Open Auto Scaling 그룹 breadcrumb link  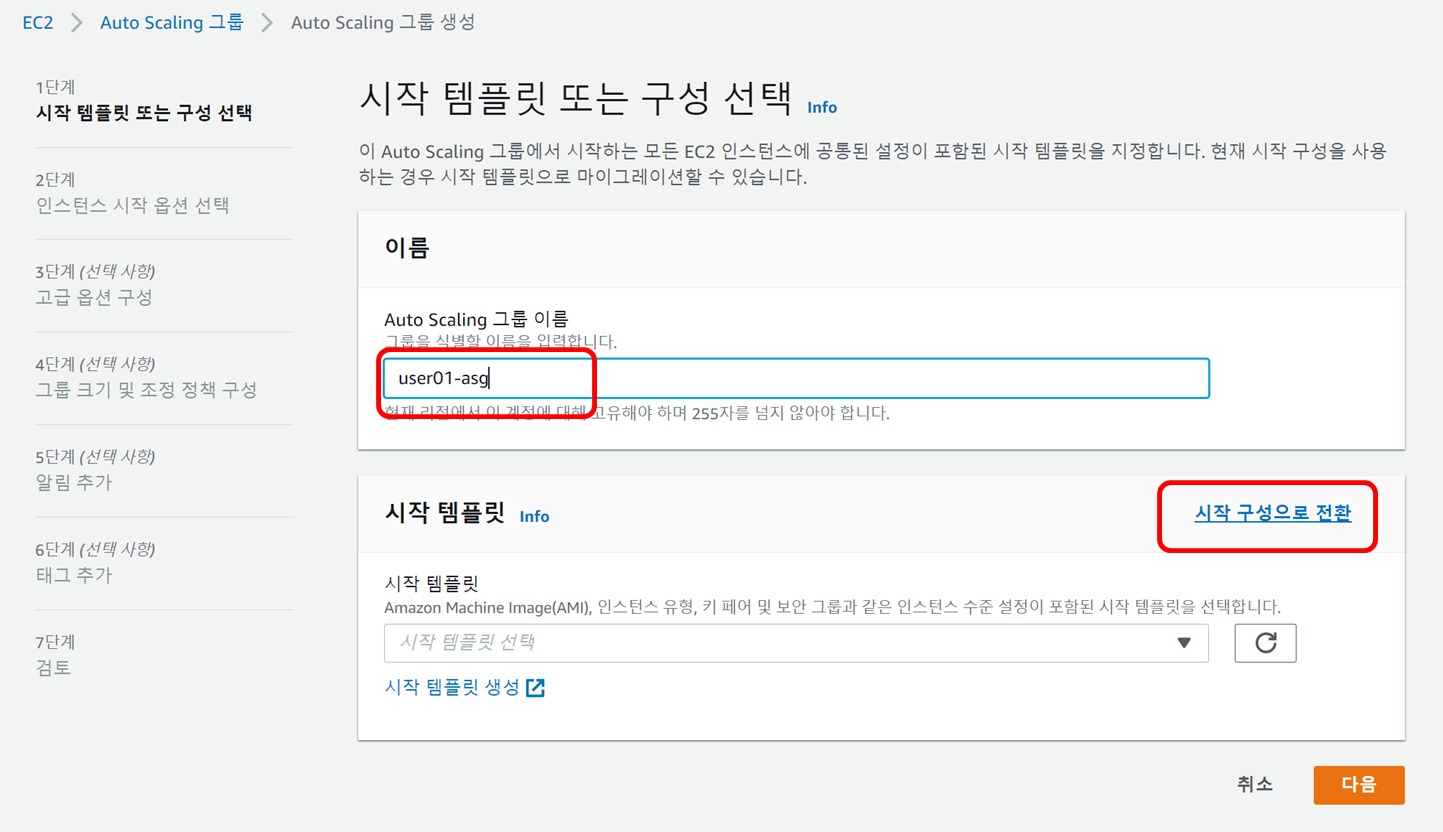171,22
